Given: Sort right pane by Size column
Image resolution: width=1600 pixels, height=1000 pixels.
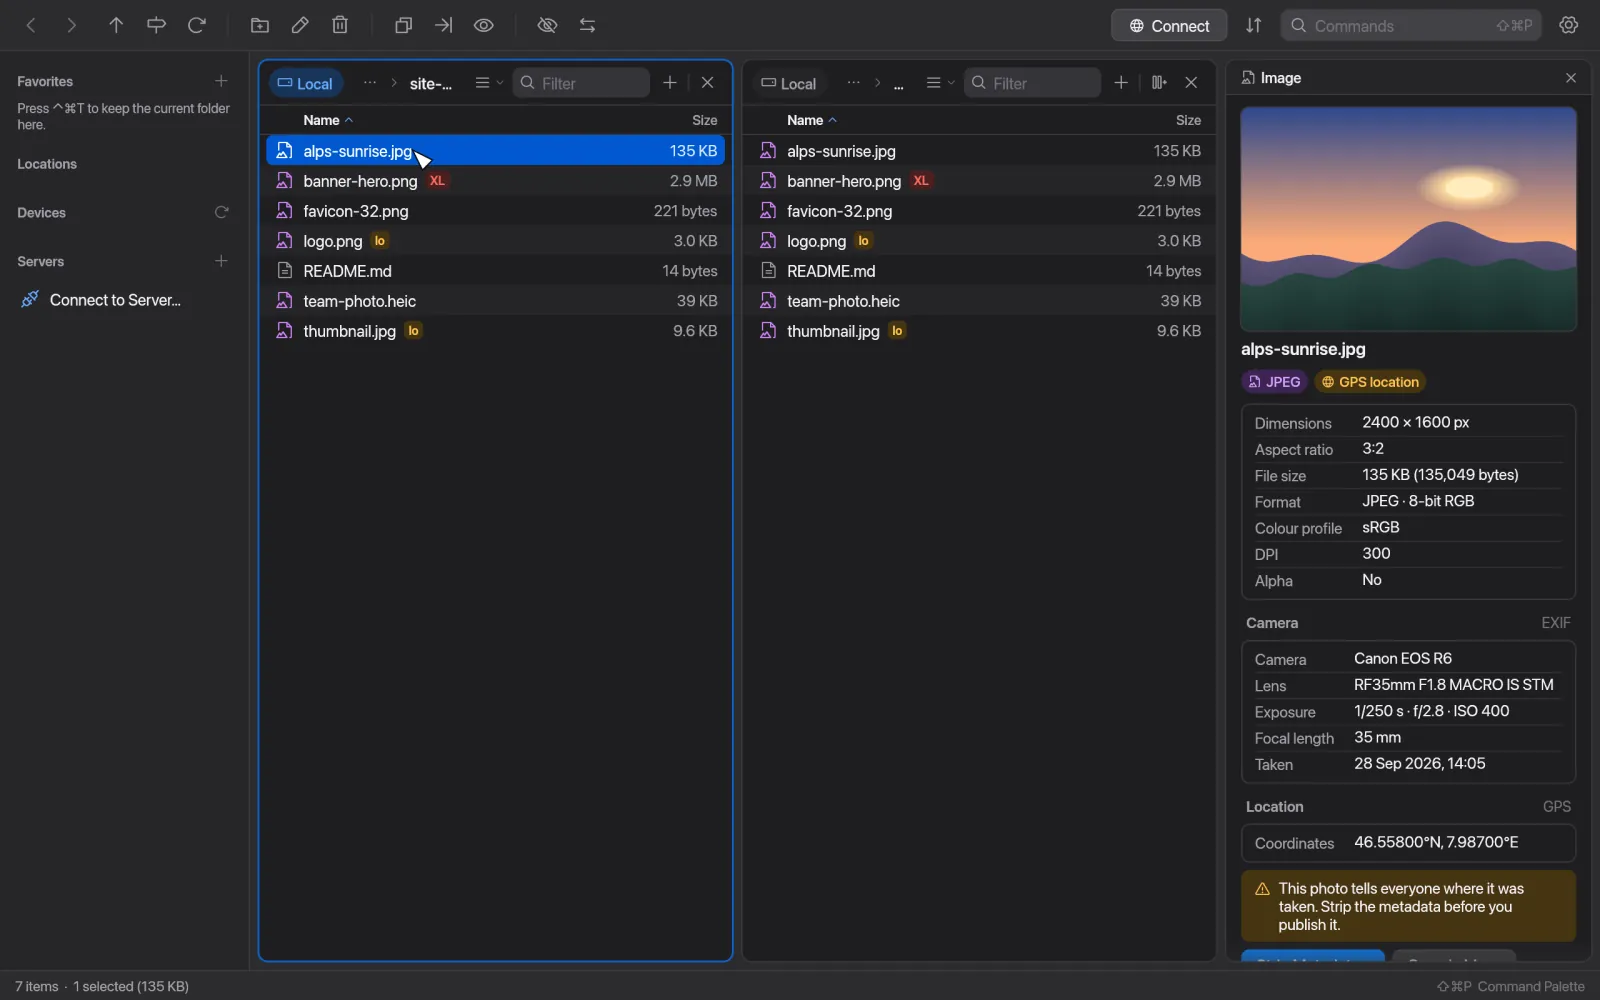Looking at the screenshot, I should point(1188,120).
